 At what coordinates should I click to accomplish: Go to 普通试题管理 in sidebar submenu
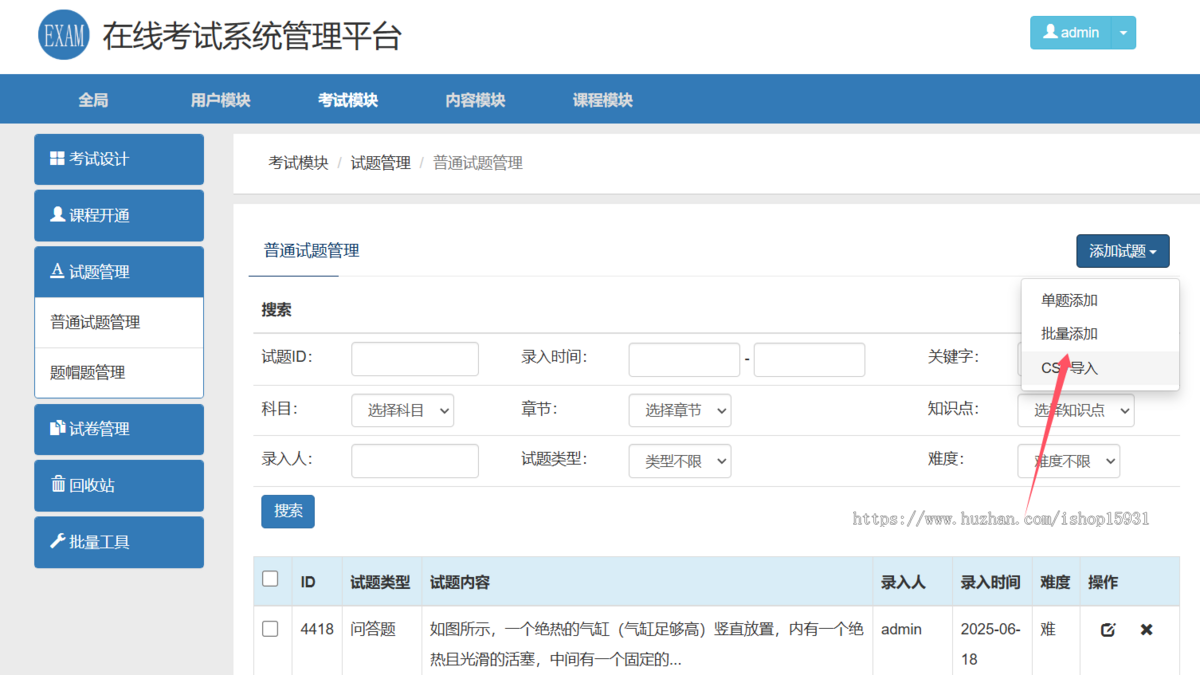pos(119,322)
